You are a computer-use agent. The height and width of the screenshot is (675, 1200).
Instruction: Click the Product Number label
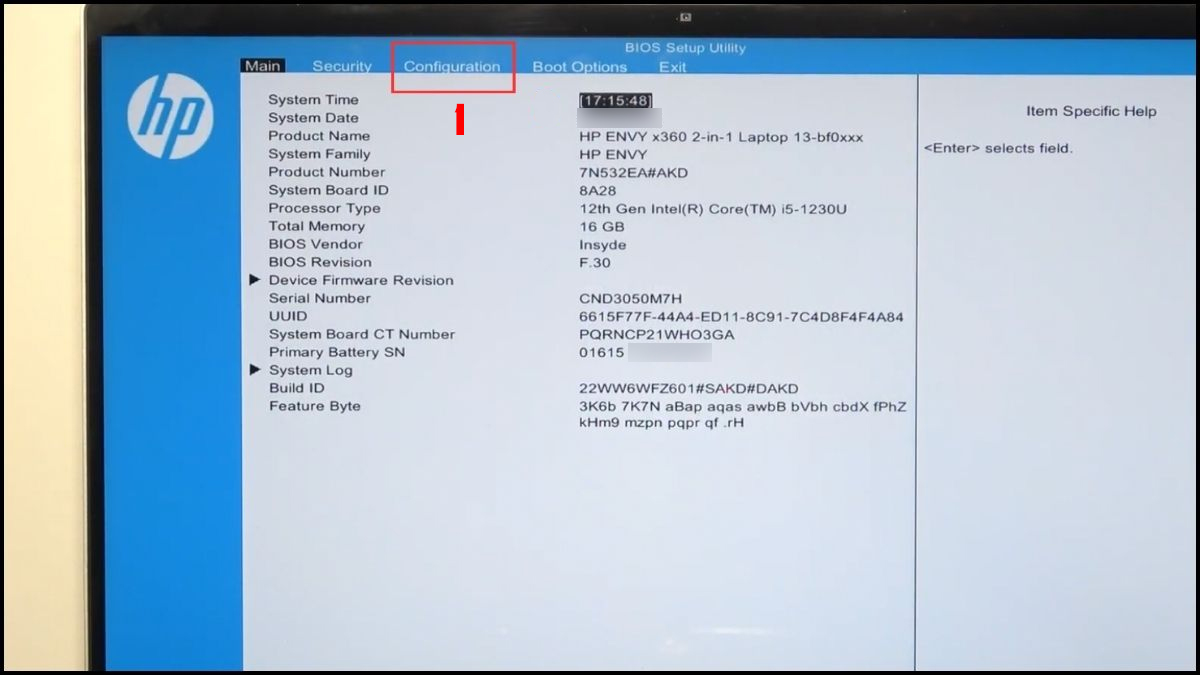(326, 172)
